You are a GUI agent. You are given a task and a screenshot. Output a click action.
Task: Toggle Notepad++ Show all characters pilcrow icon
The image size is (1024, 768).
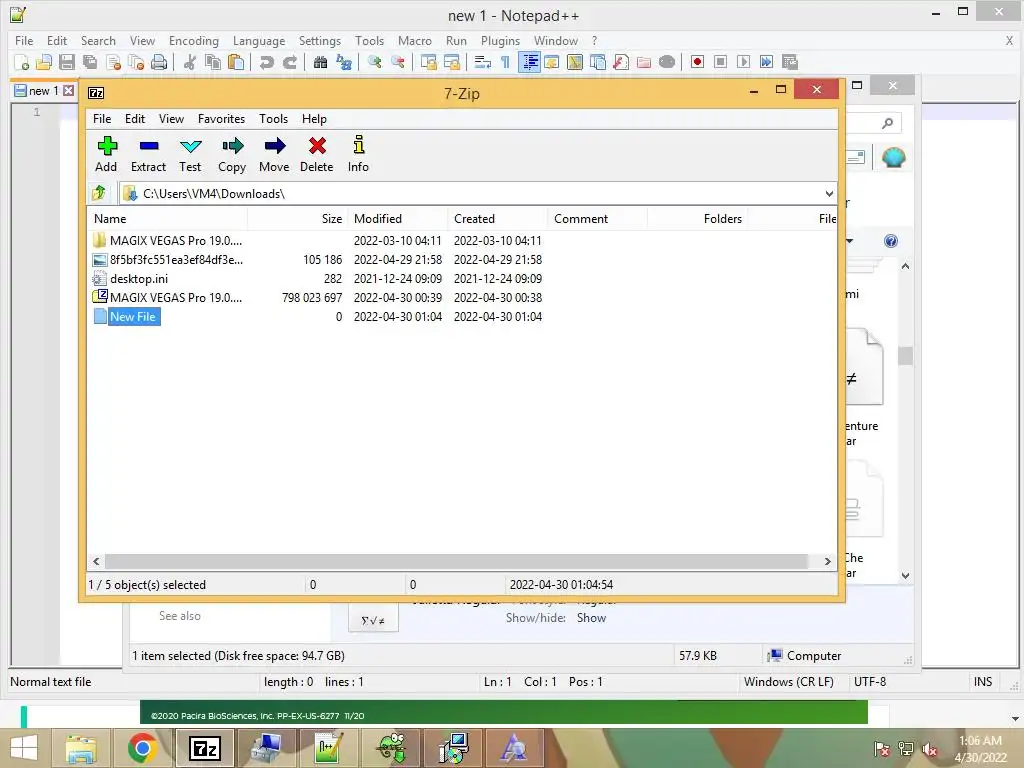tap(505, 62)
